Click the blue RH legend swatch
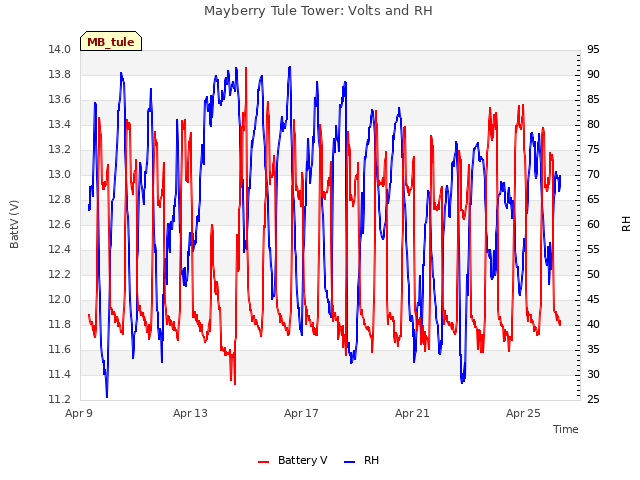640x480 pixels. point(350,462)
